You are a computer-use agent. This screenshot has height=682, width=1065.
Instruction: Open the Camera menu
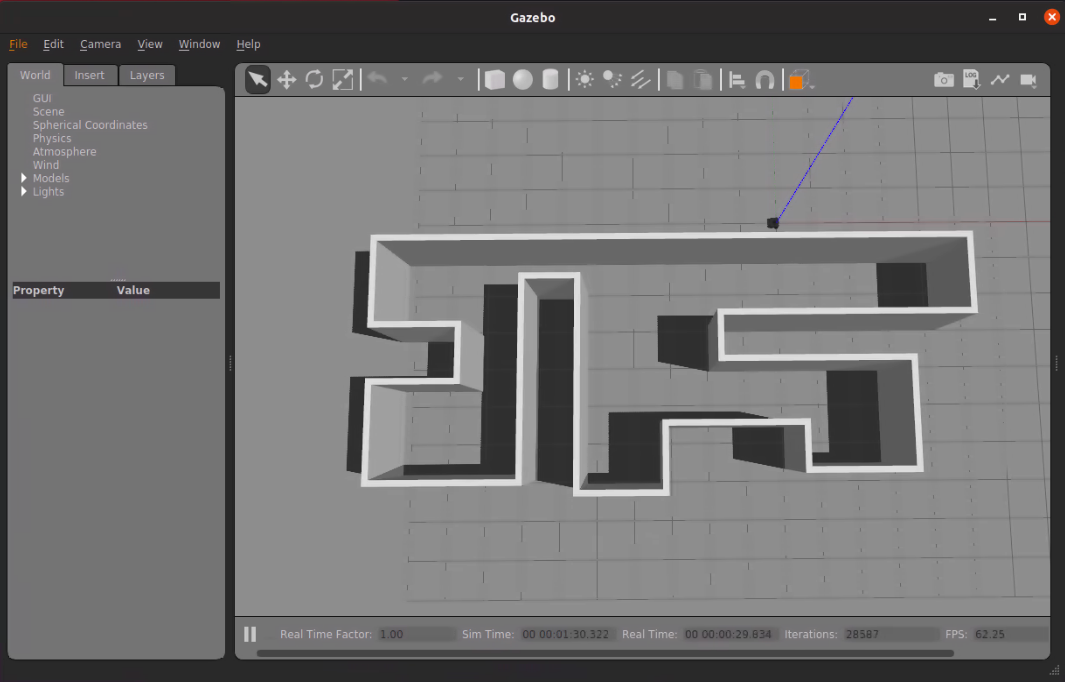coord(100,44)
